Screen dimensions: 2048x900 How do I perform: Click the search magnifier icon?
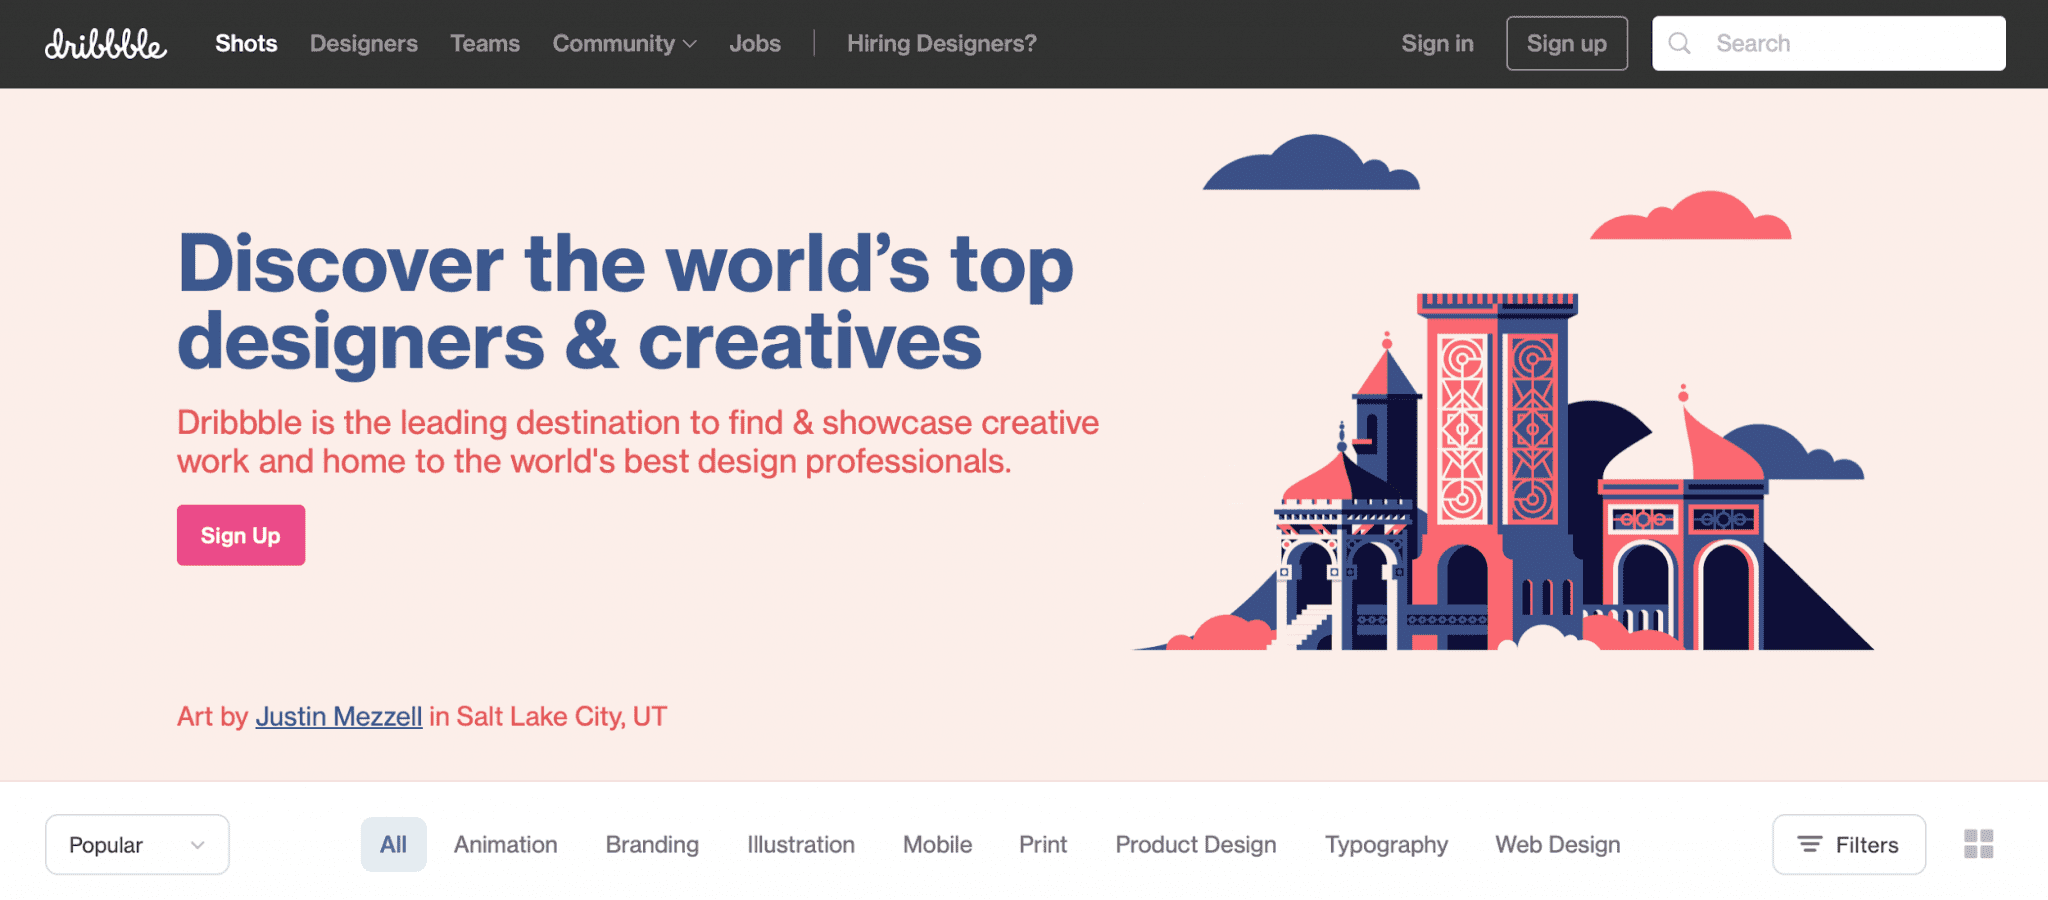(1680, 43)
